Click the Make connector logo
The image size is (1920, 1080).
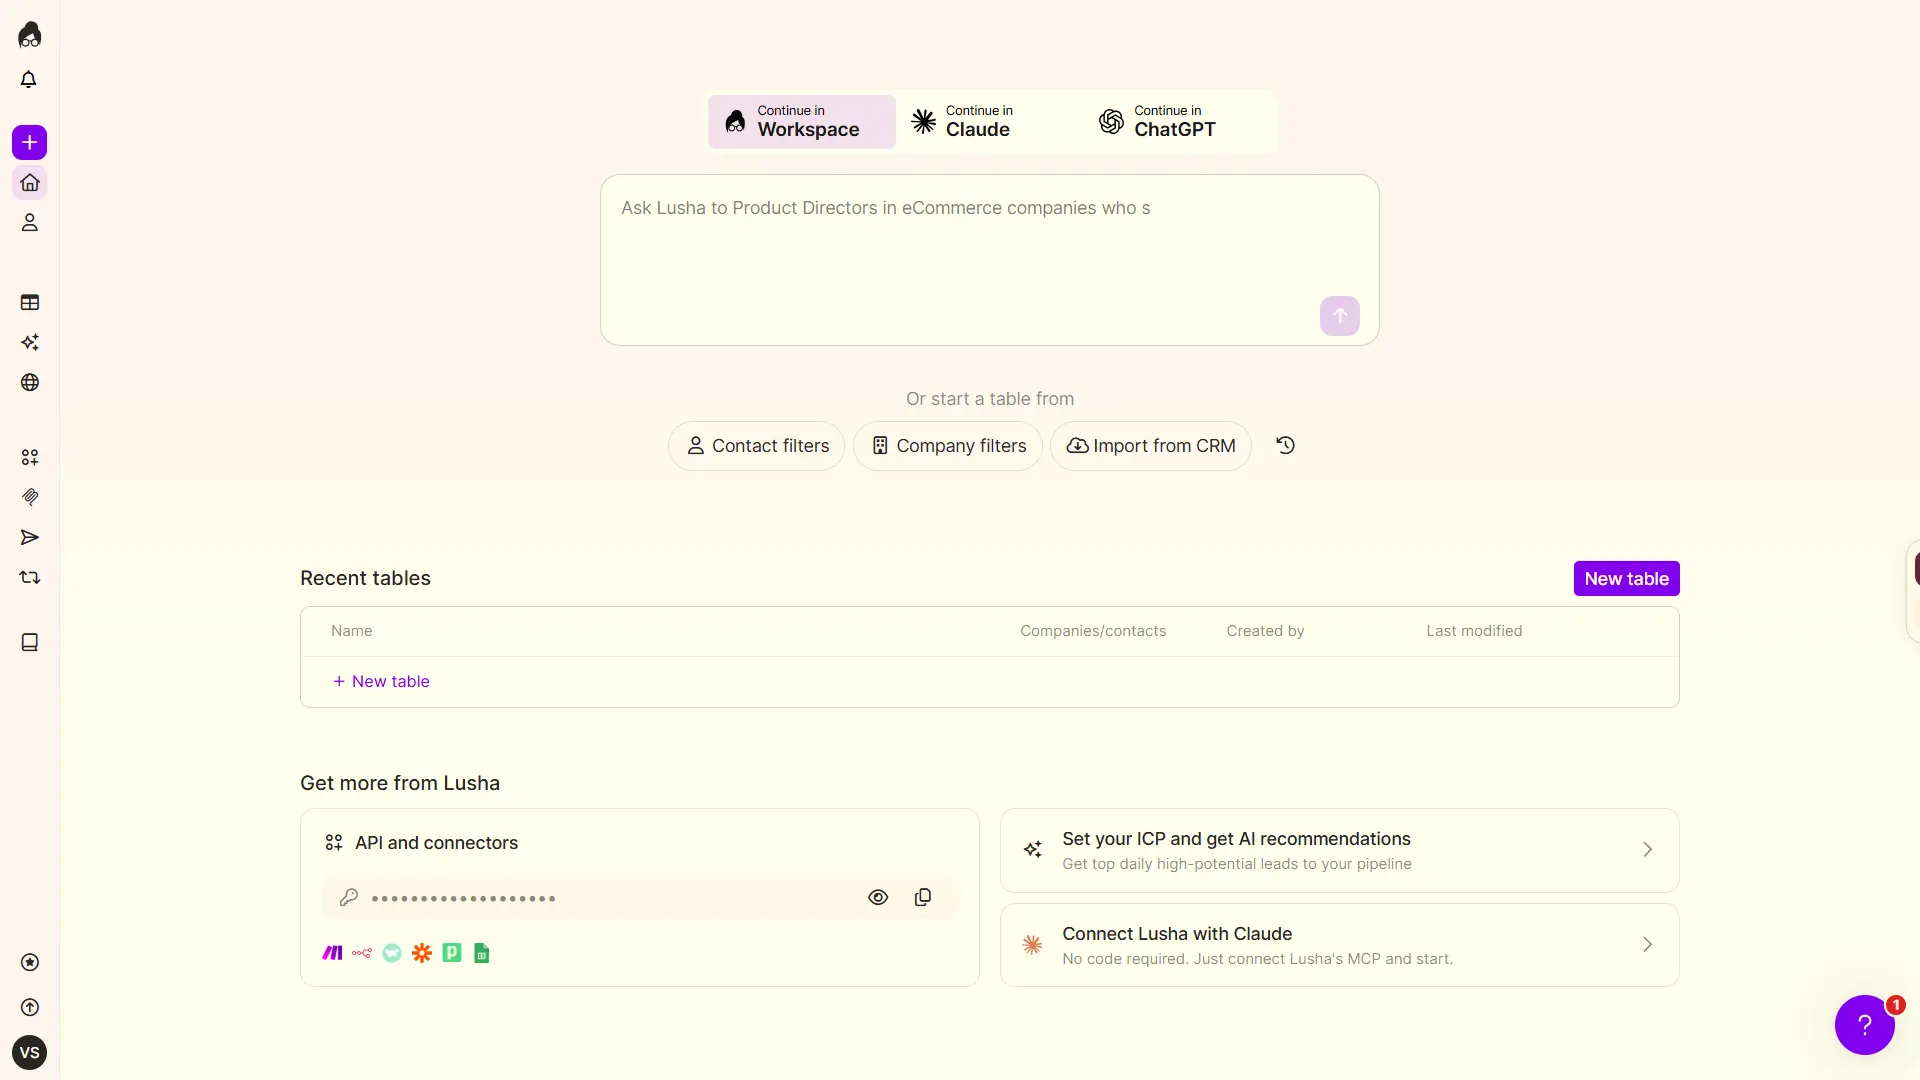(x=332, y=953)
